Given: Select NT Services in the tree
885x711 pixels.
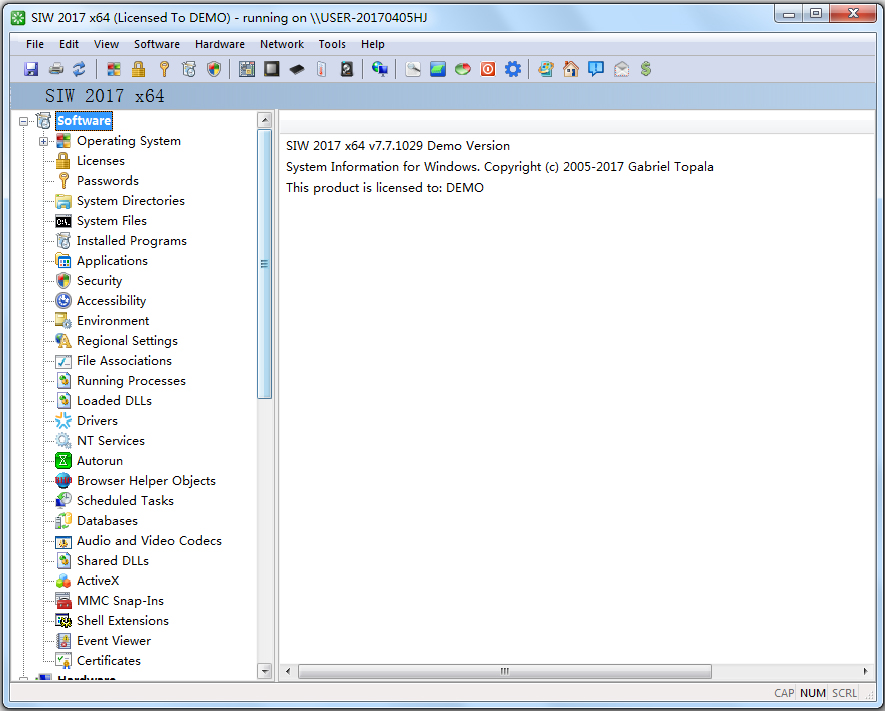Looking at the screenshot, I should [x=111, y=441].
